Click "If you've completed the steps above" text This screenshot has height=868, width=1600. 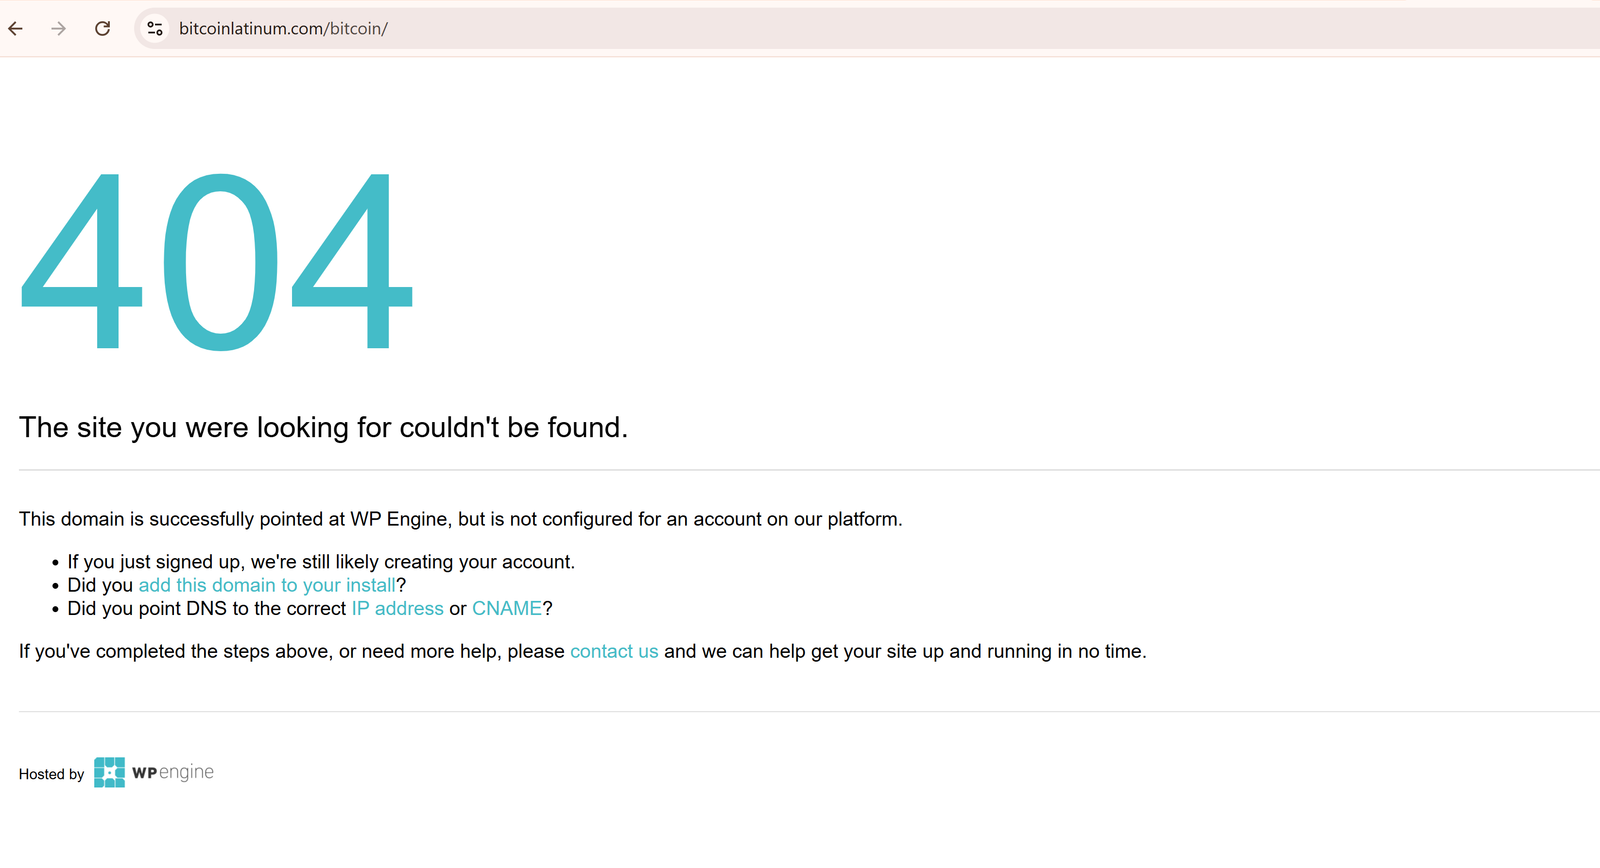click(x=291, y=651)
